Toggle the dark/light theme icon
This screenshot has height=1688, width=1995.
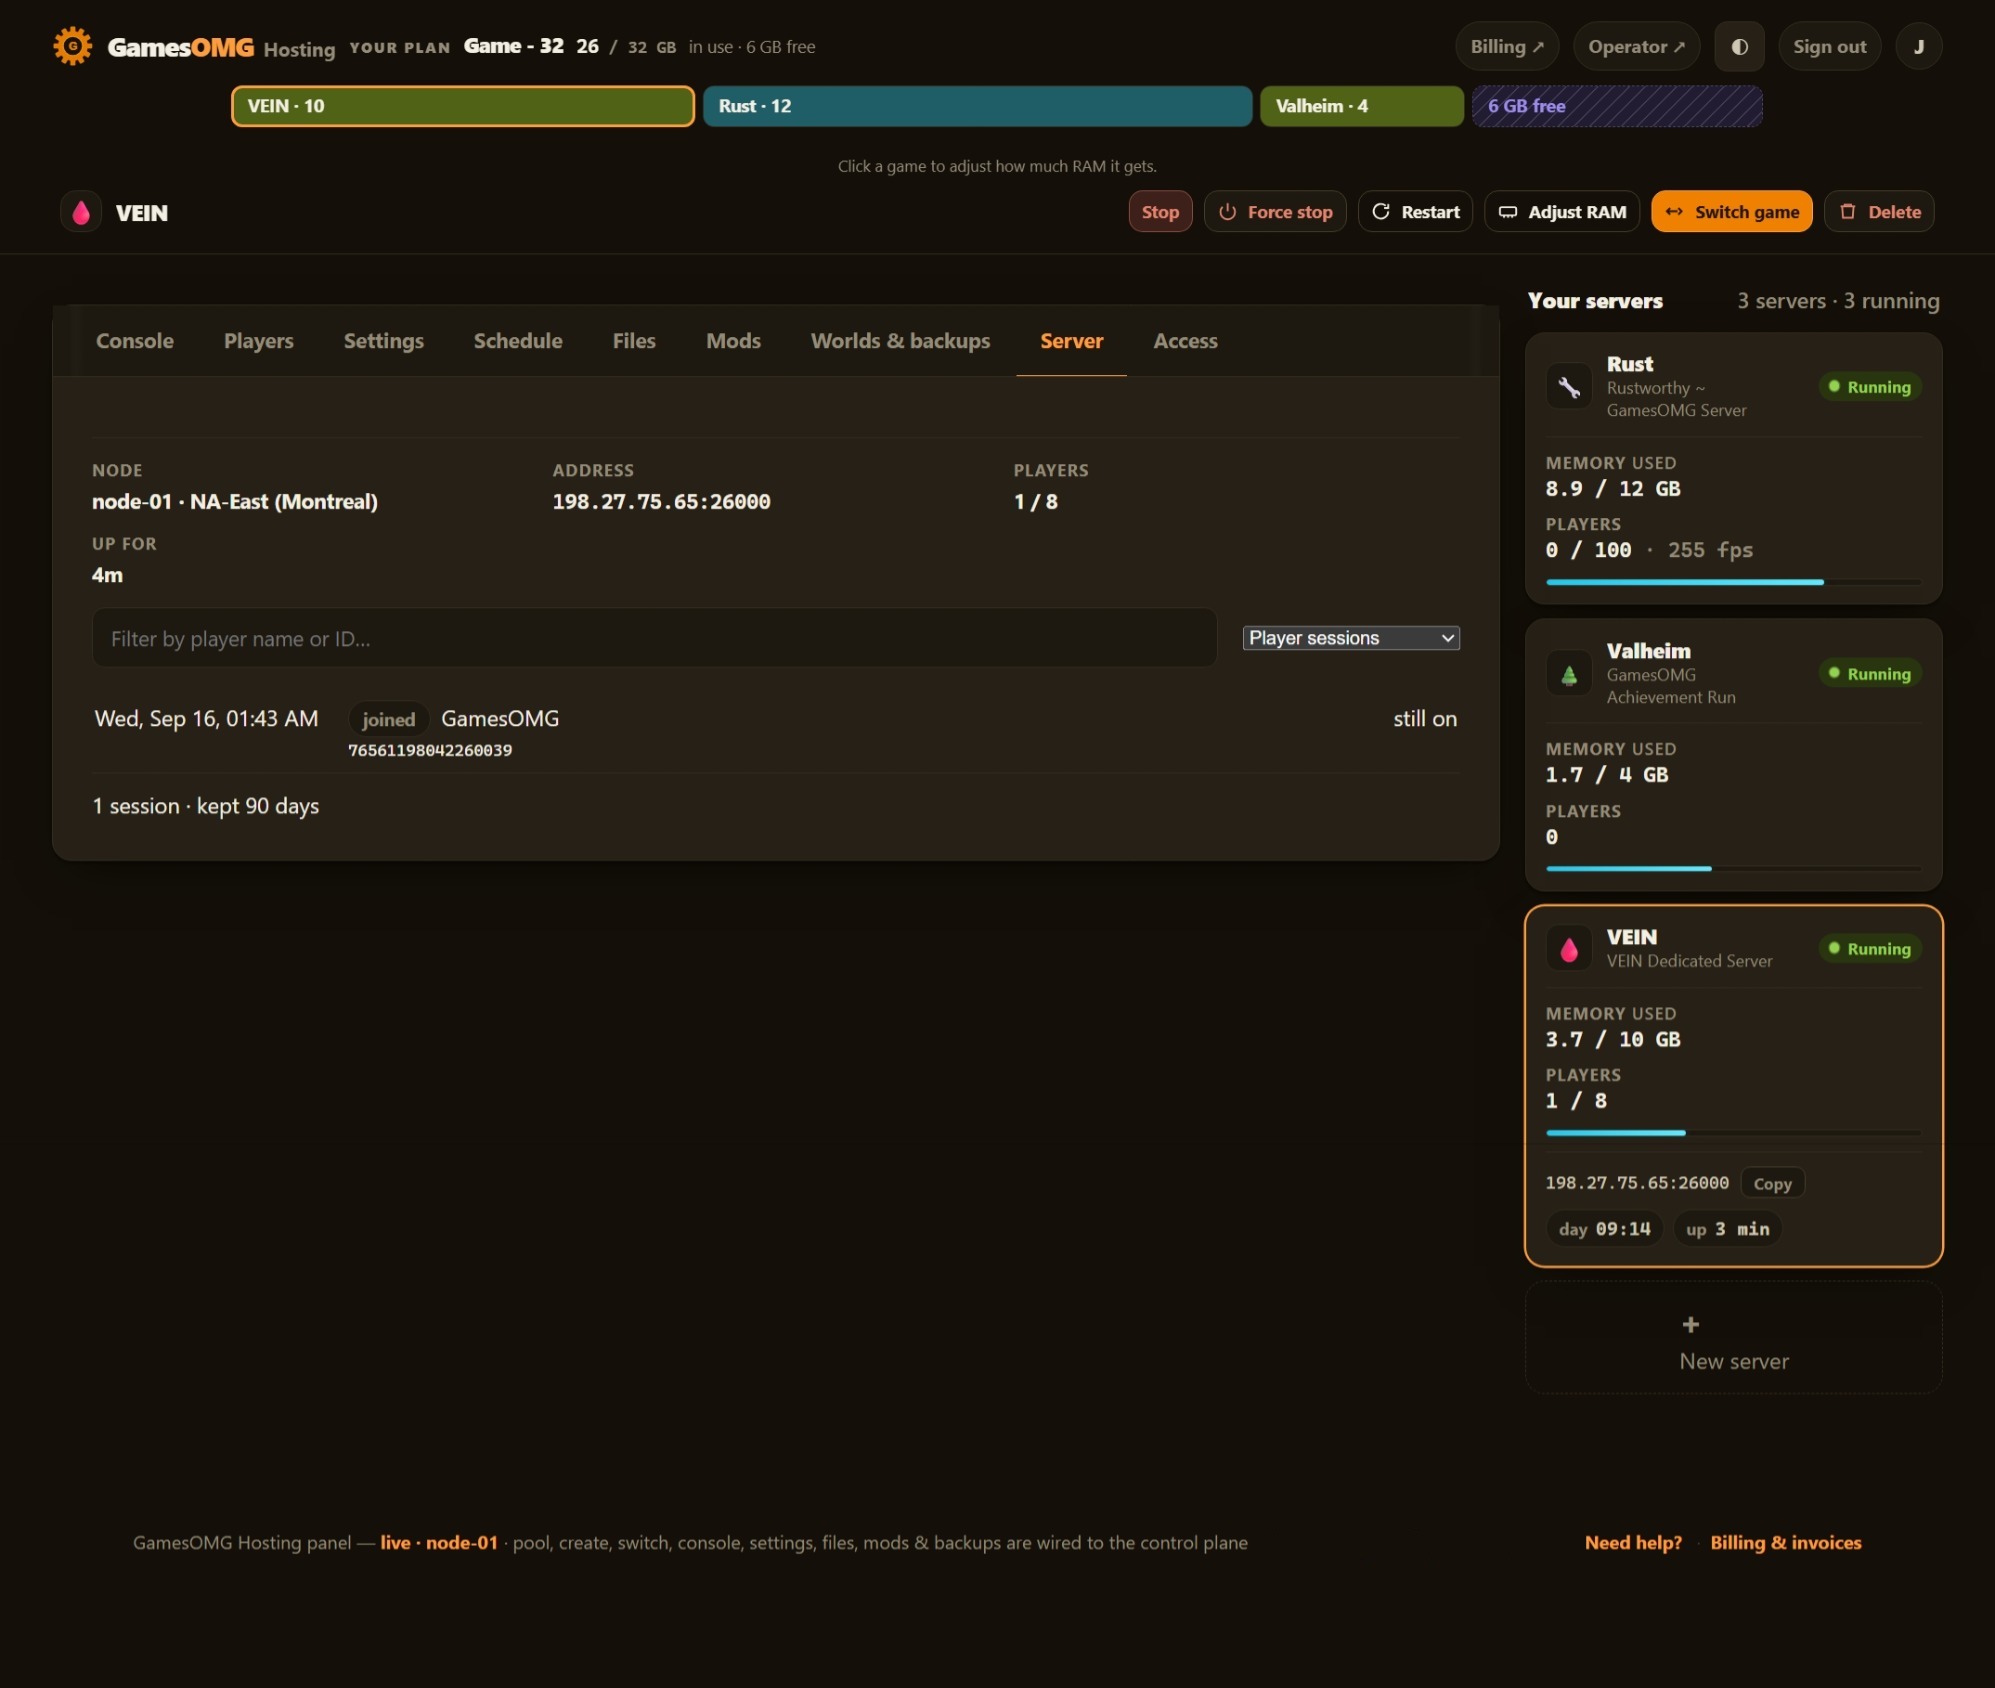[x=1739, y=47]
